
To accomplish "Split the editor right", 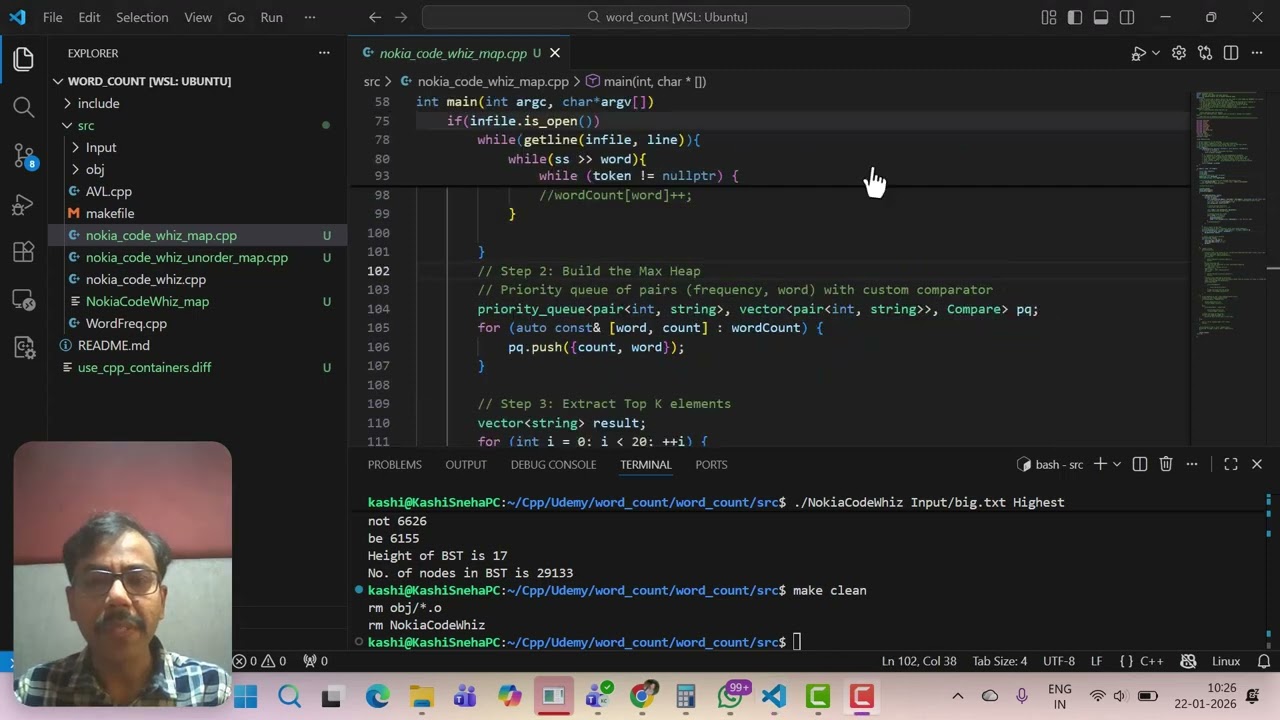I will [x=1231, y=53].
